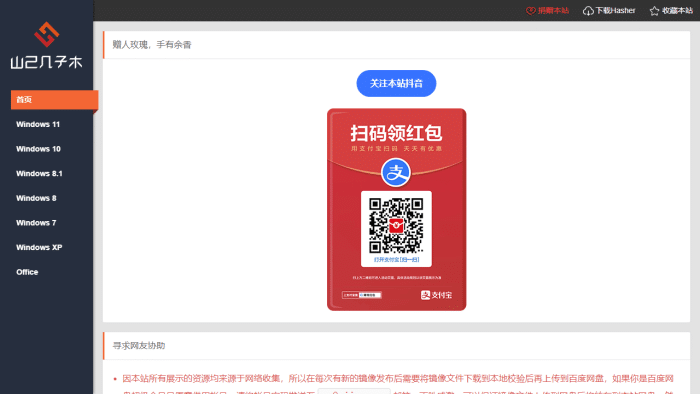This screenshot has width=700, height=394.
Task: Click the star bookmark icon
Action: tap(654, 11)
